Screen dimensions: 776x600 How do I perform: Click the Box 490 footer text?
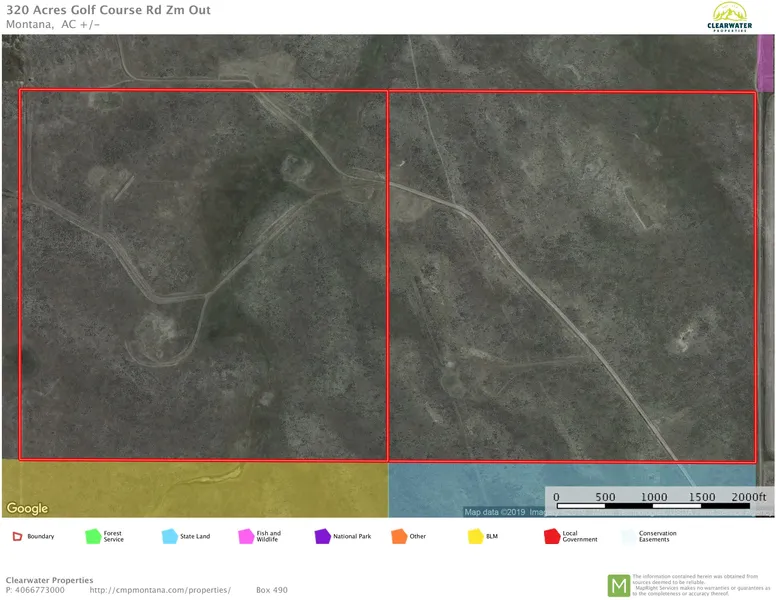pos(271,590)
